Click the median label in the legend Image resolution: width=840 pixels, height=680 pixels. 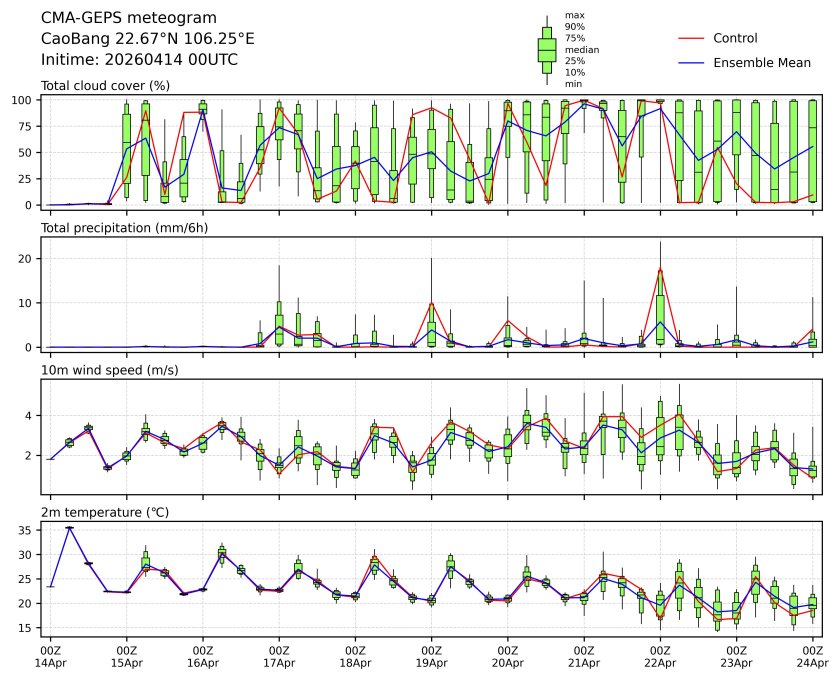click(578, 49)
